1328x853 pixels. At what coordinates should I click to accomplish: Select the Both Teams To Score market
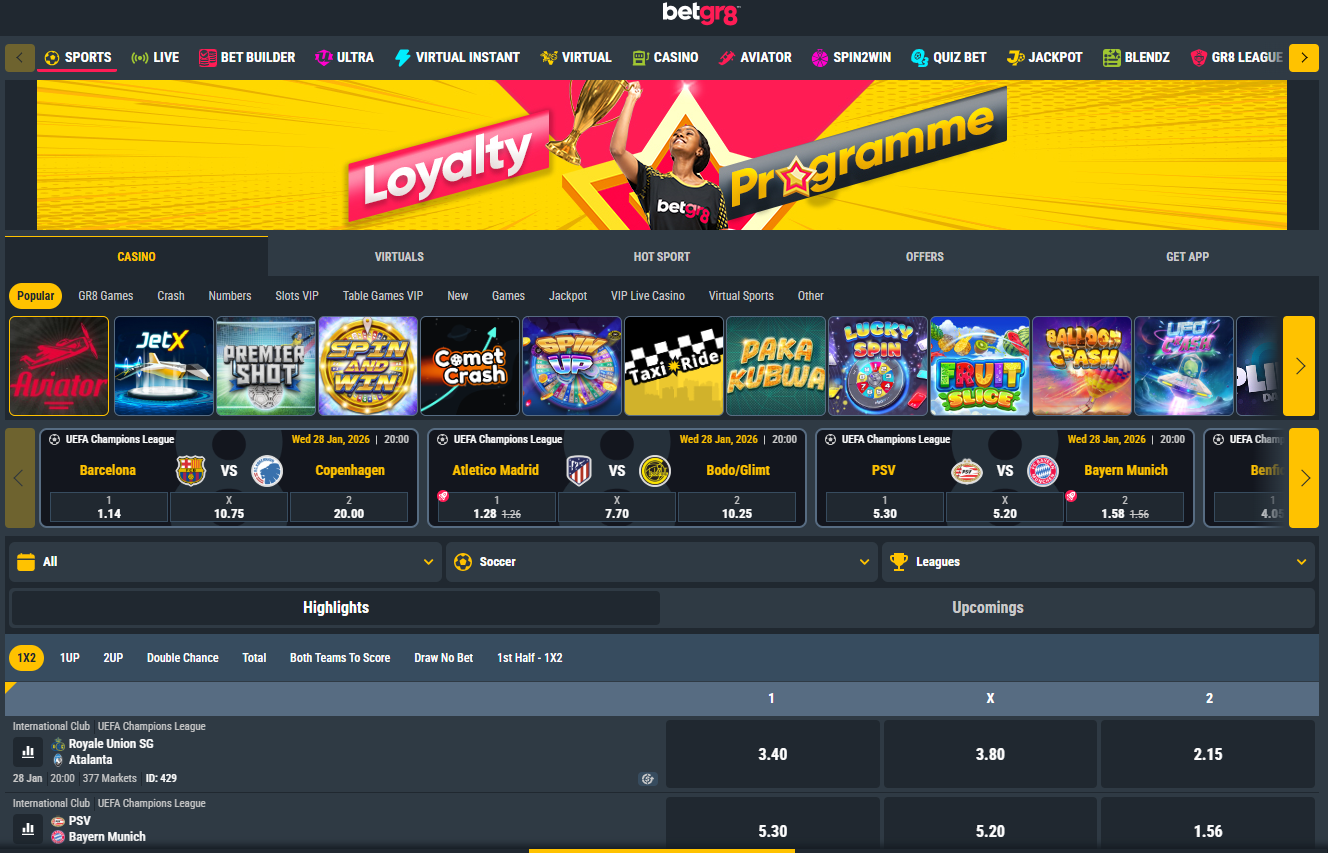coord(340,658)
